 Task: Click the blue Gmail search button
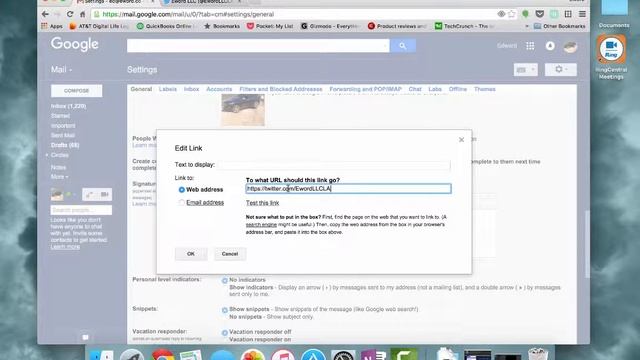(402, 46)
